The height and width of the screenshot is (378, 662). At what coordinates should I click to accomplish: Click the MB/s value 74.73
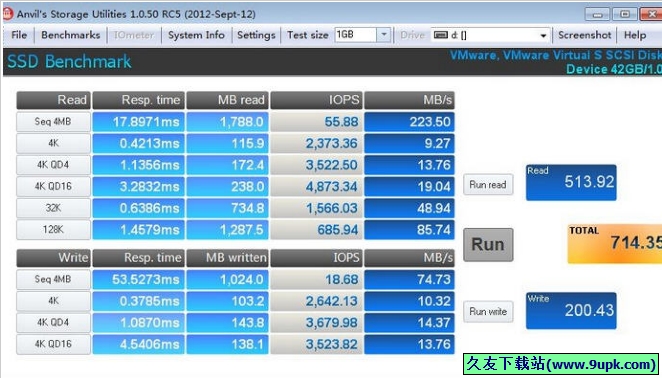409,279
